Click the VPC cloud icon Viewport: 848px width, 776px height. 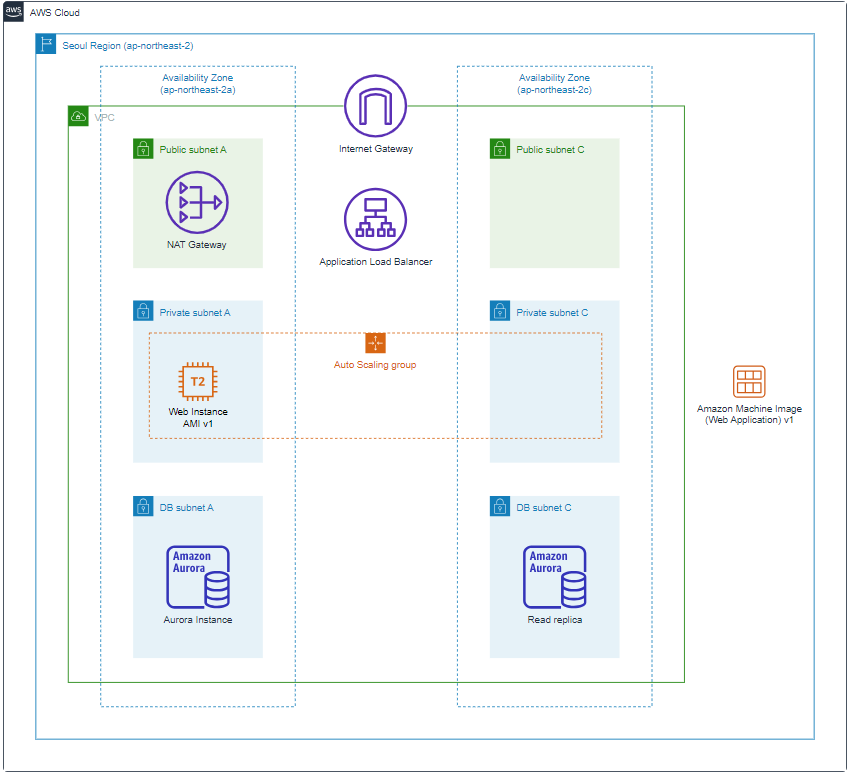[78, 116]
